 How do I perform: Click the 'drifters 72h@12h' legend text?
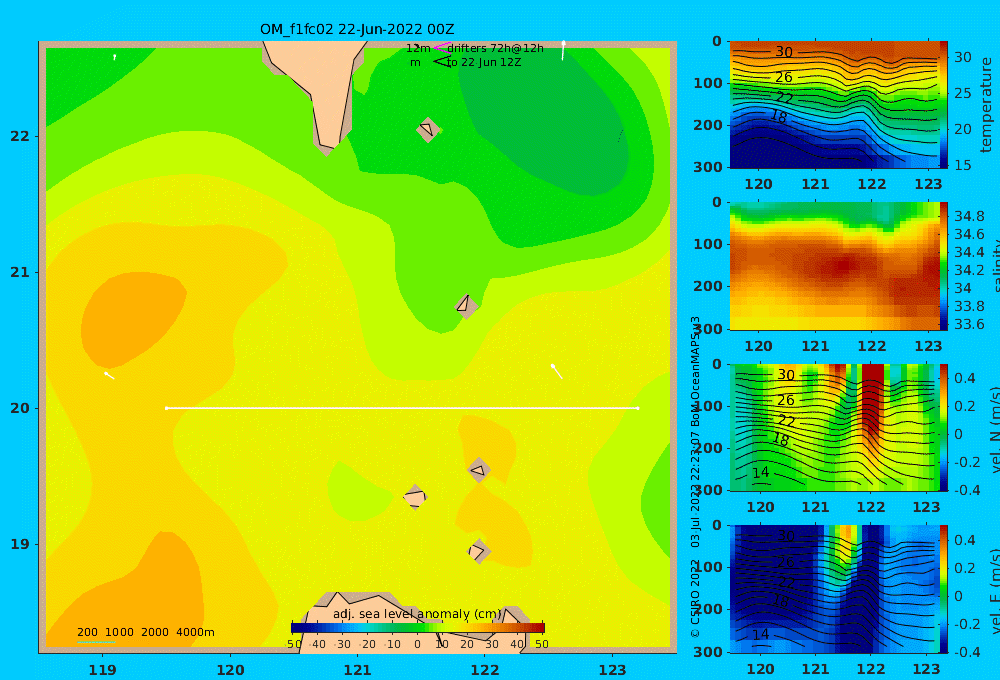tap(496, 48)
